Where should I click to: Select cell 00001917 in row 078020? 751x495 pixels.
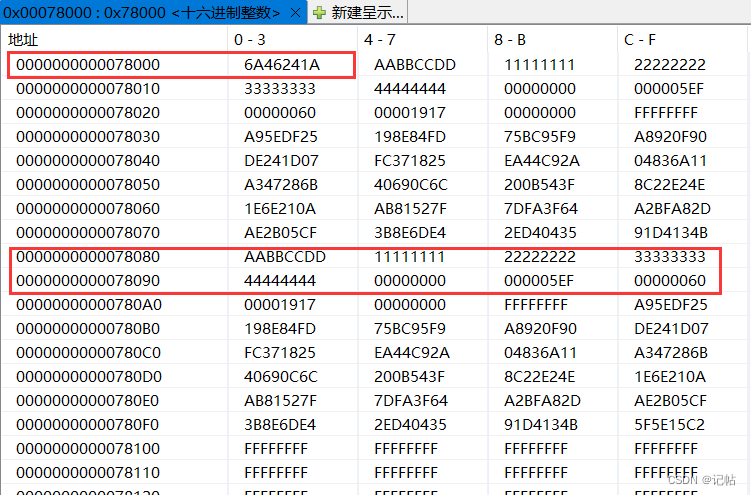(x=410, y=112)
